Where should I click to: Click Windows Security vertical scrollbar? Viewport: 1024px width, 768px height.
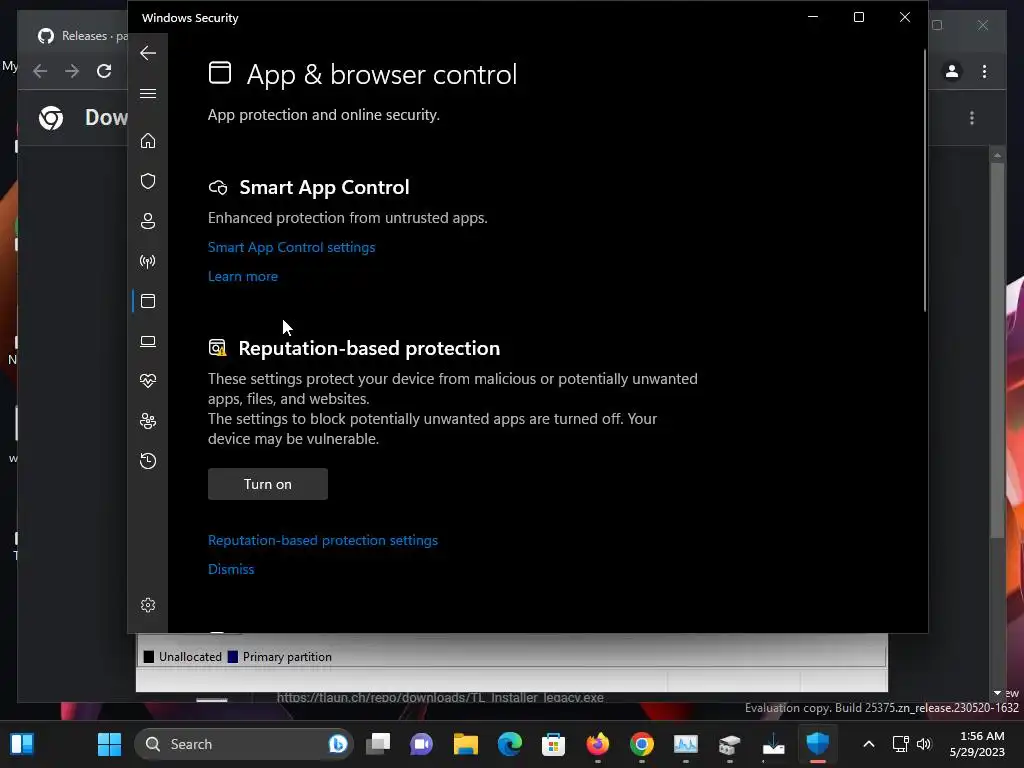coord(925,181)
